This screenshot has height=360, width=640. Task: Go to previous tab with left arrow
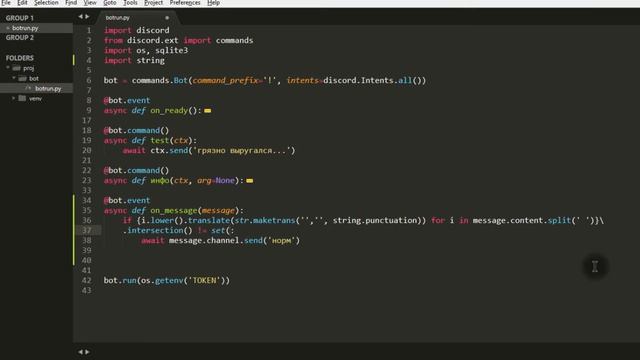tap(80, 17)
